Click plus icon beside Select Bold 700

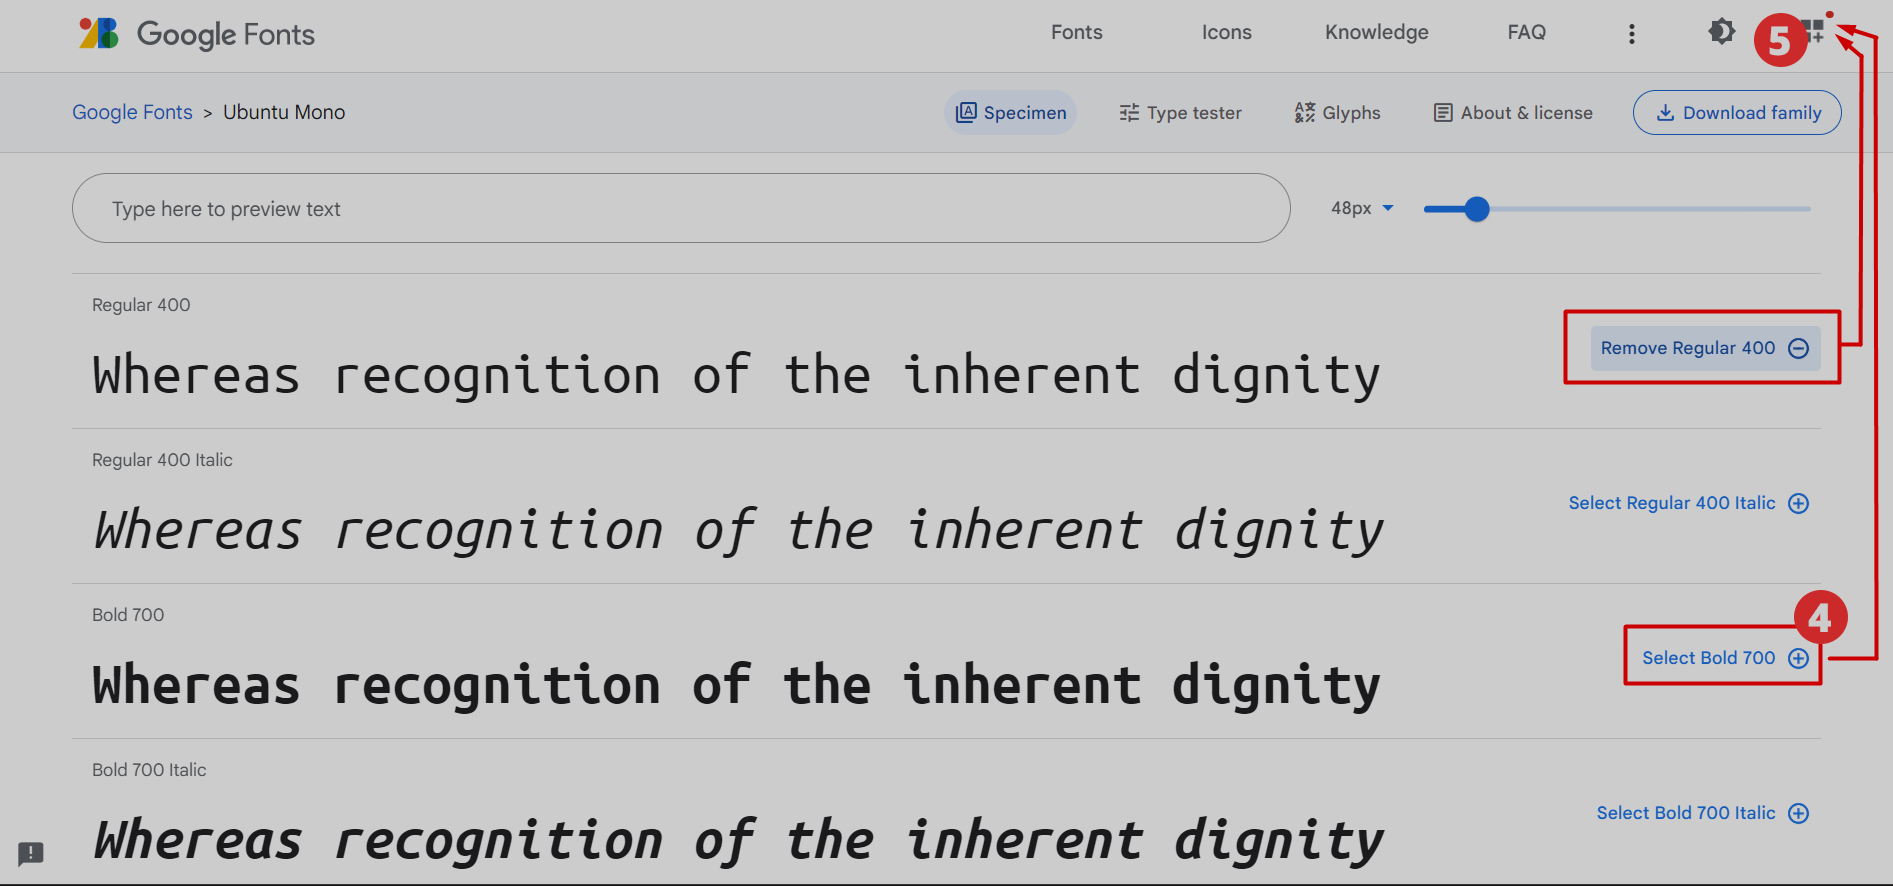coord(1798,658)
